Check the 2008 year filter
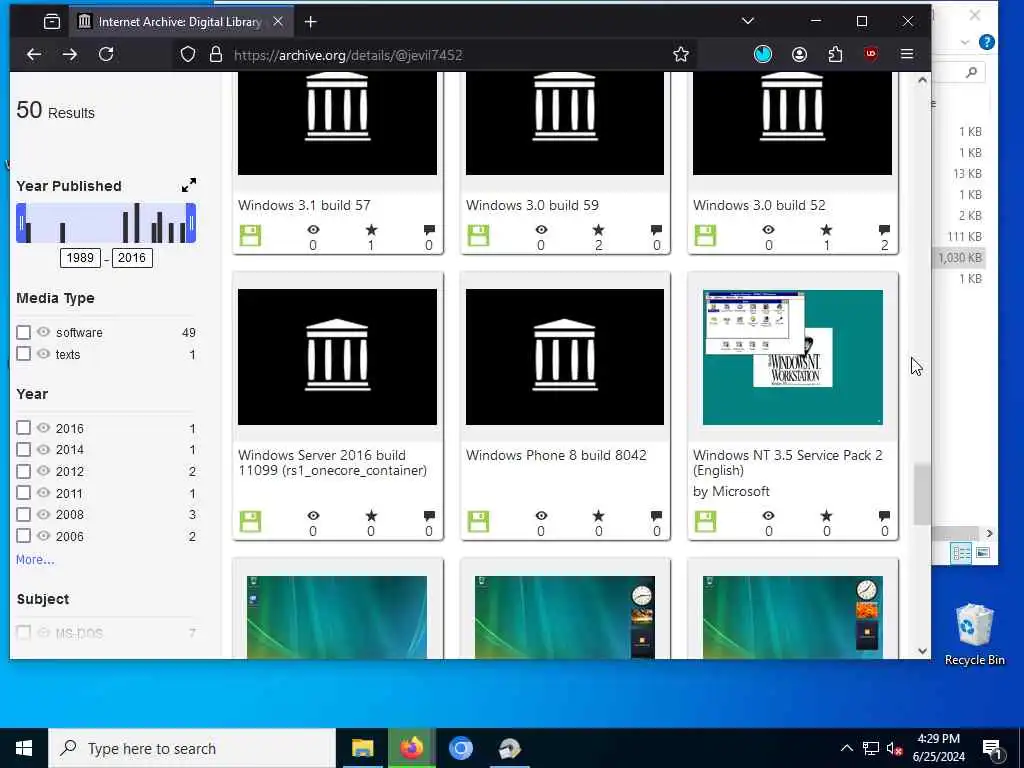The image size is (1024, 768). pyautogui.click(x=24, y=514)
